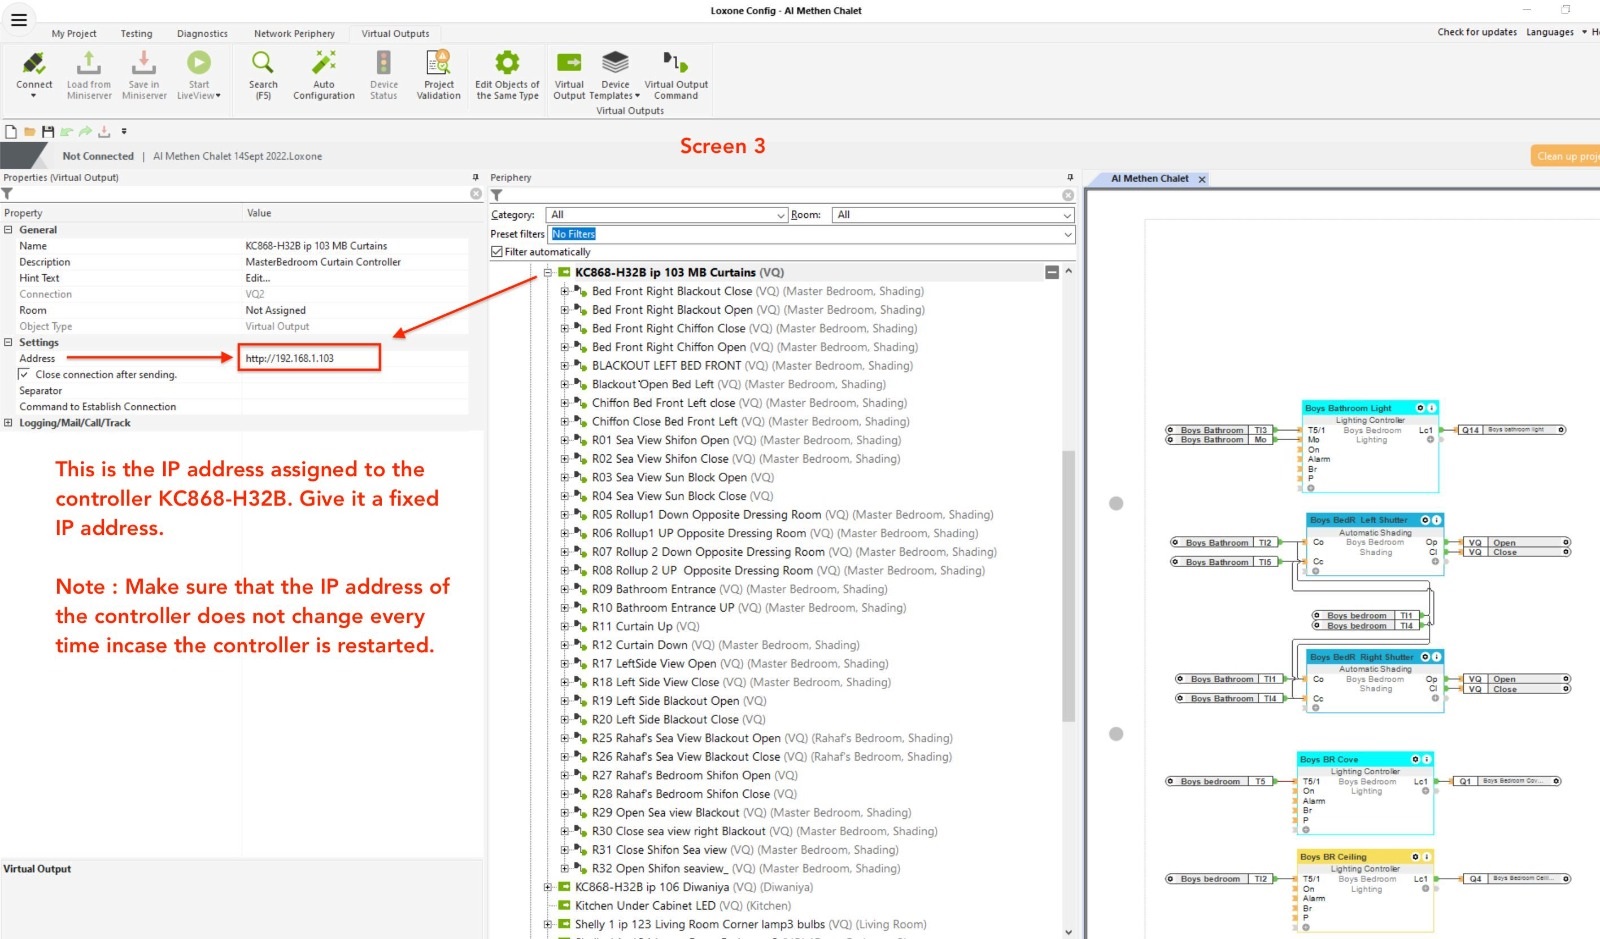Open the Room filter dropdown

point(953,215)
